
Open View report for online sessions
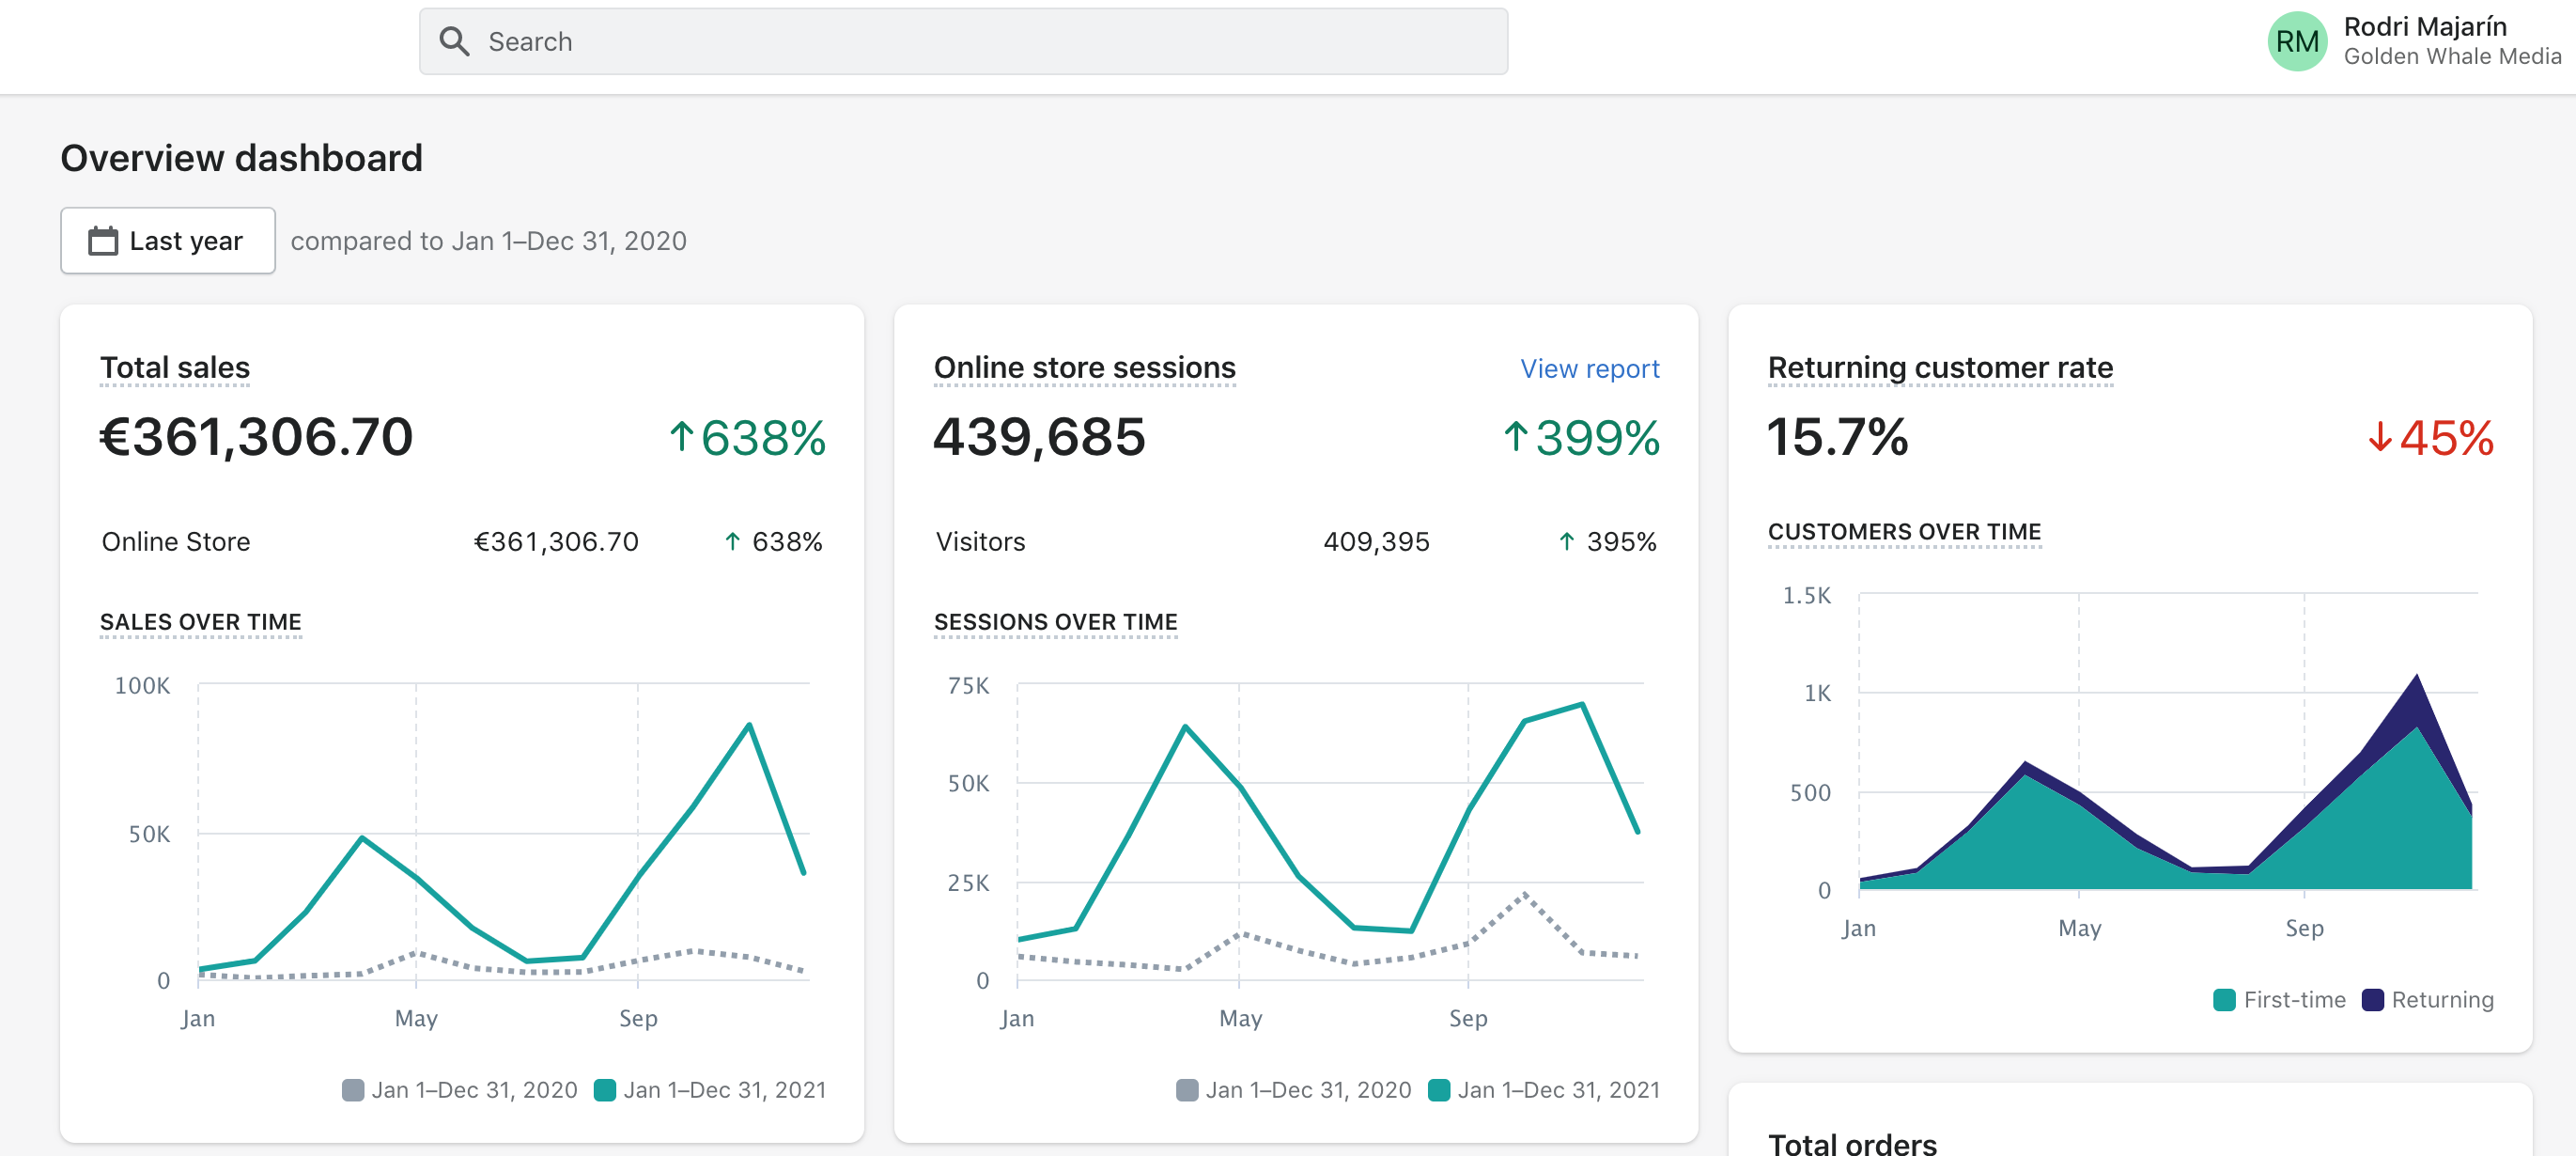coord(1589,369)
